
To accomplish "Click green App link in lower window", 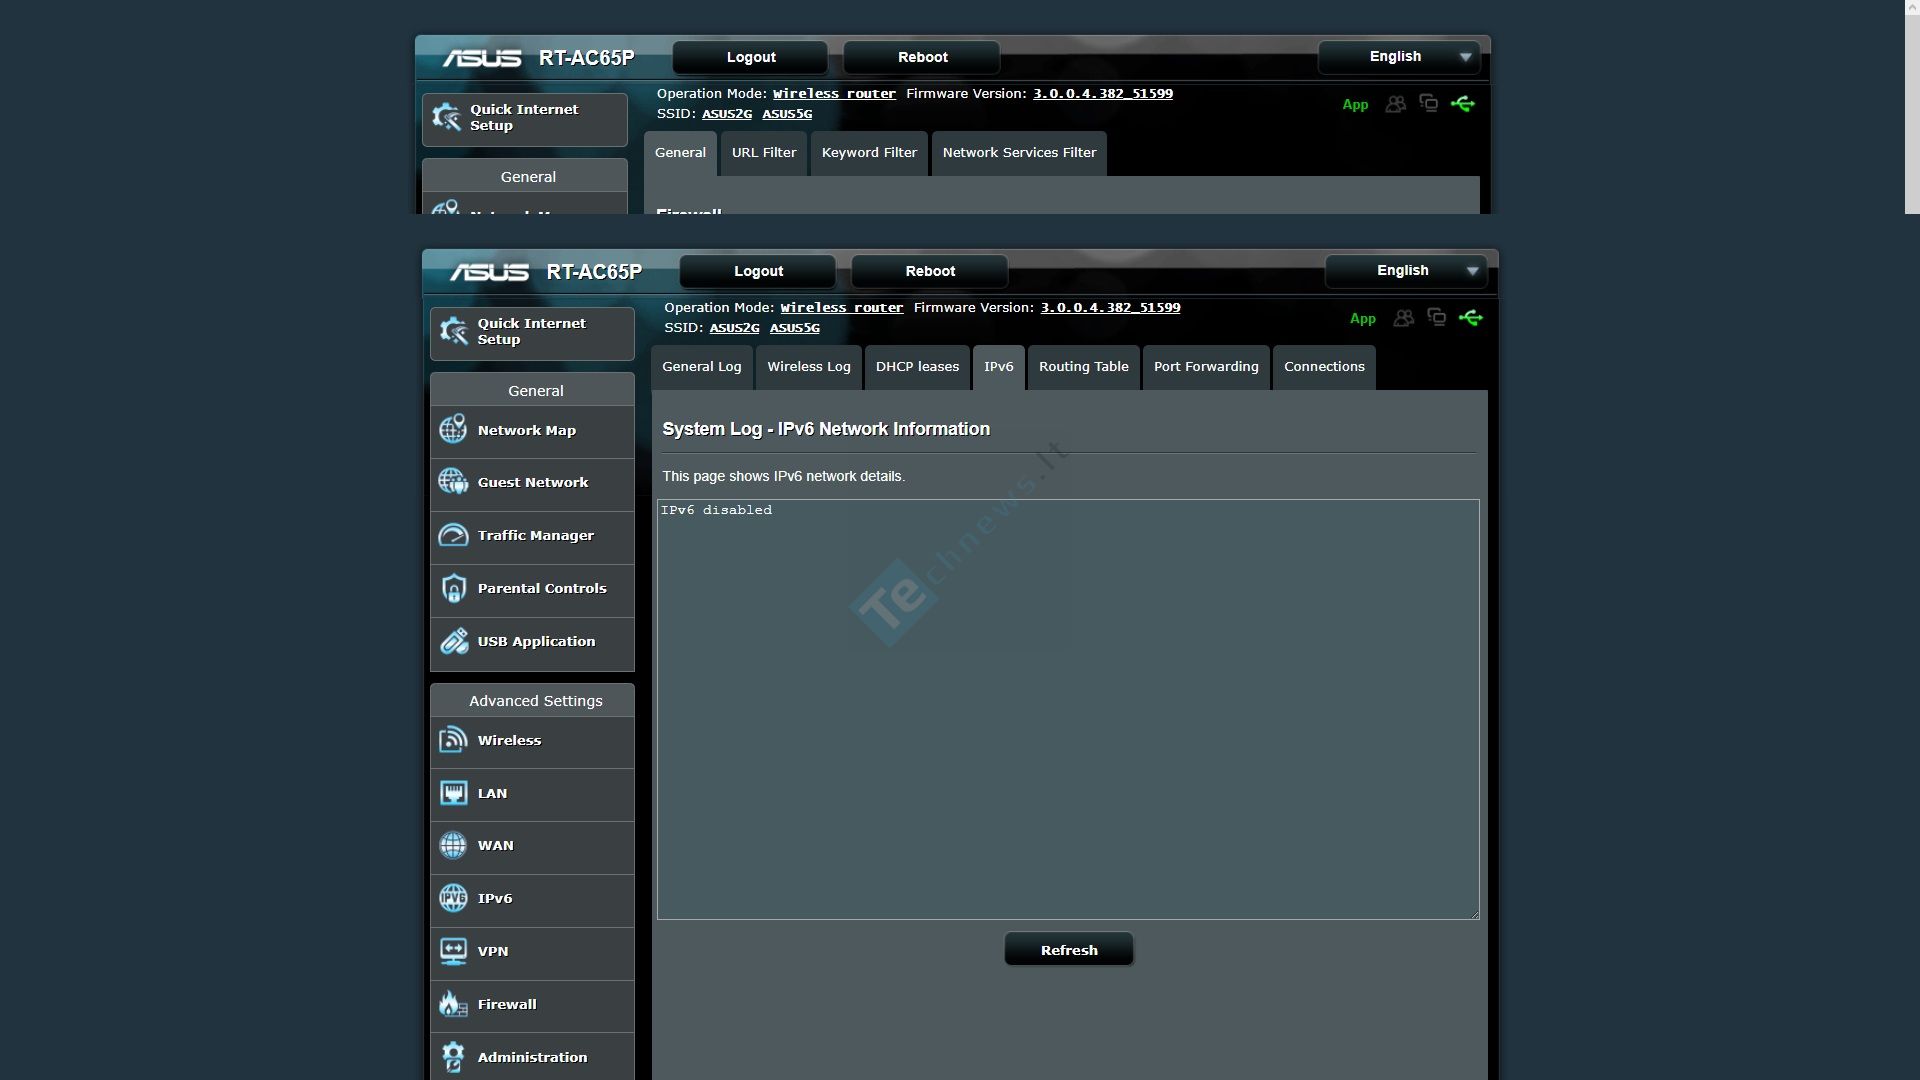I will click(x=1363, y=319).
